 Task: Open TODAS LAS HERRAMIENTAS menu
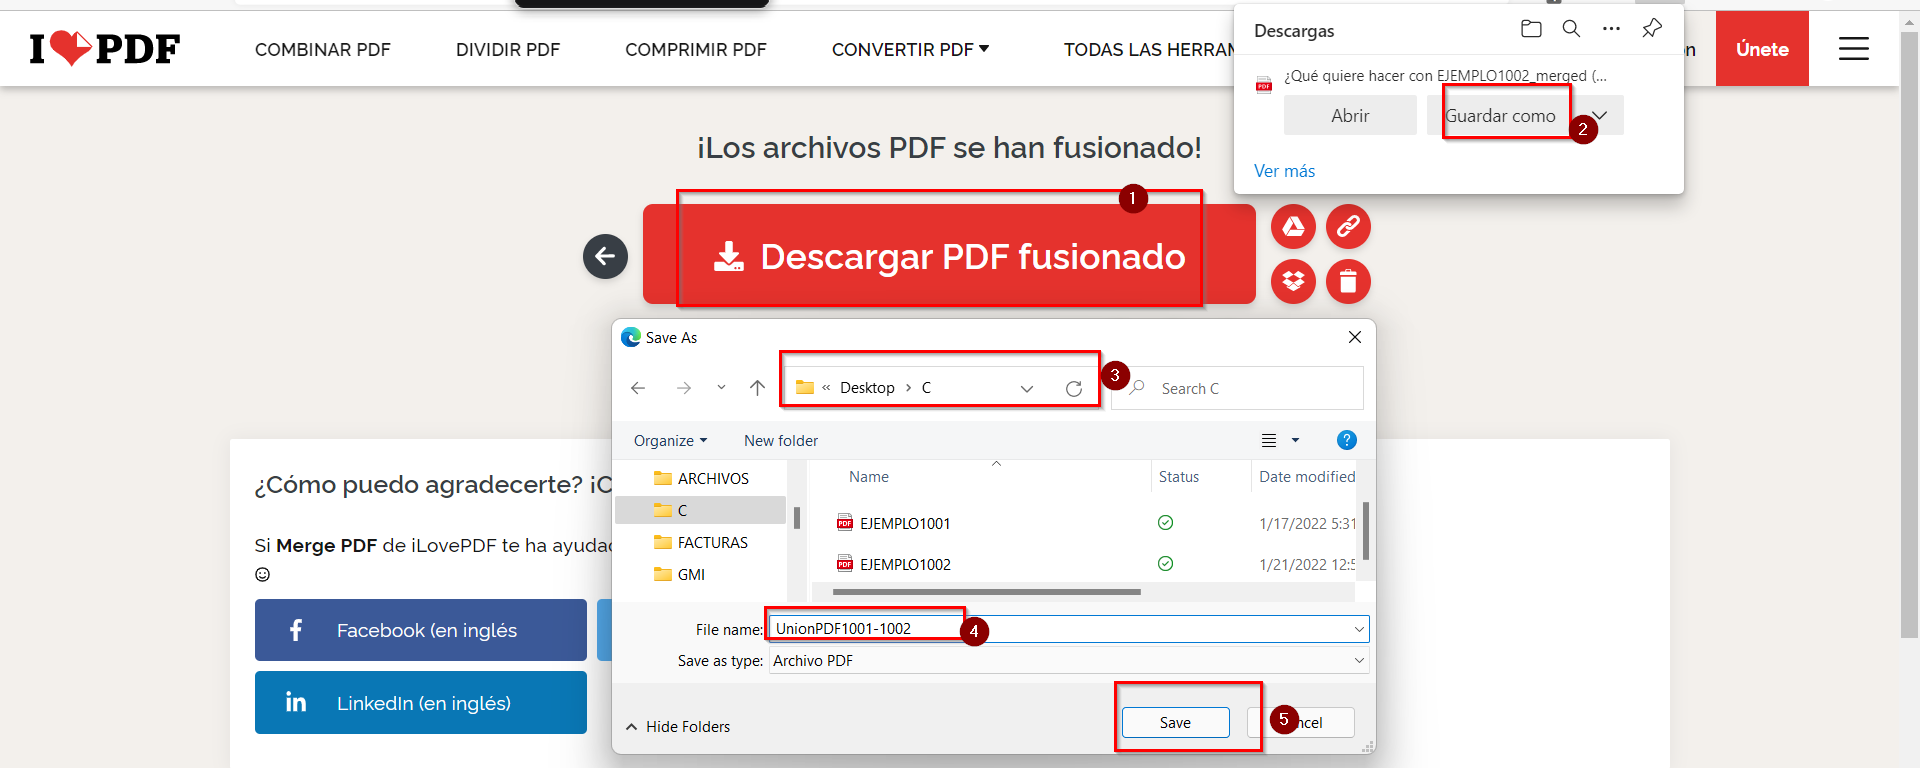1149,49
